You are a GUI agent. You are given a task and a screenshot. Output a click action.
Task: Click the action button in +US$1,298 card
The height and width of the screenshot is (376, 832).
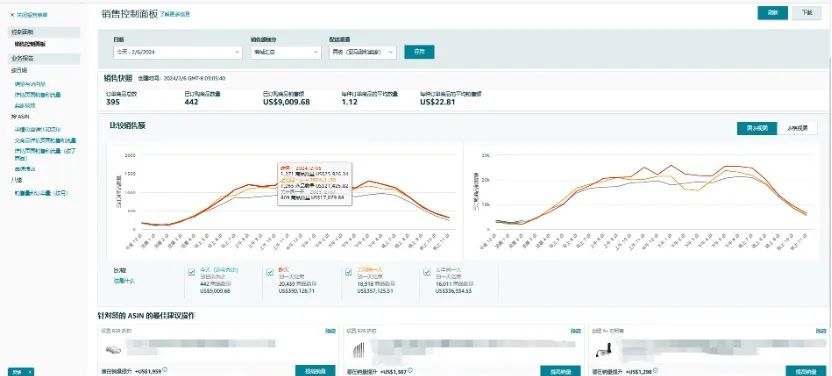(805, 371)
